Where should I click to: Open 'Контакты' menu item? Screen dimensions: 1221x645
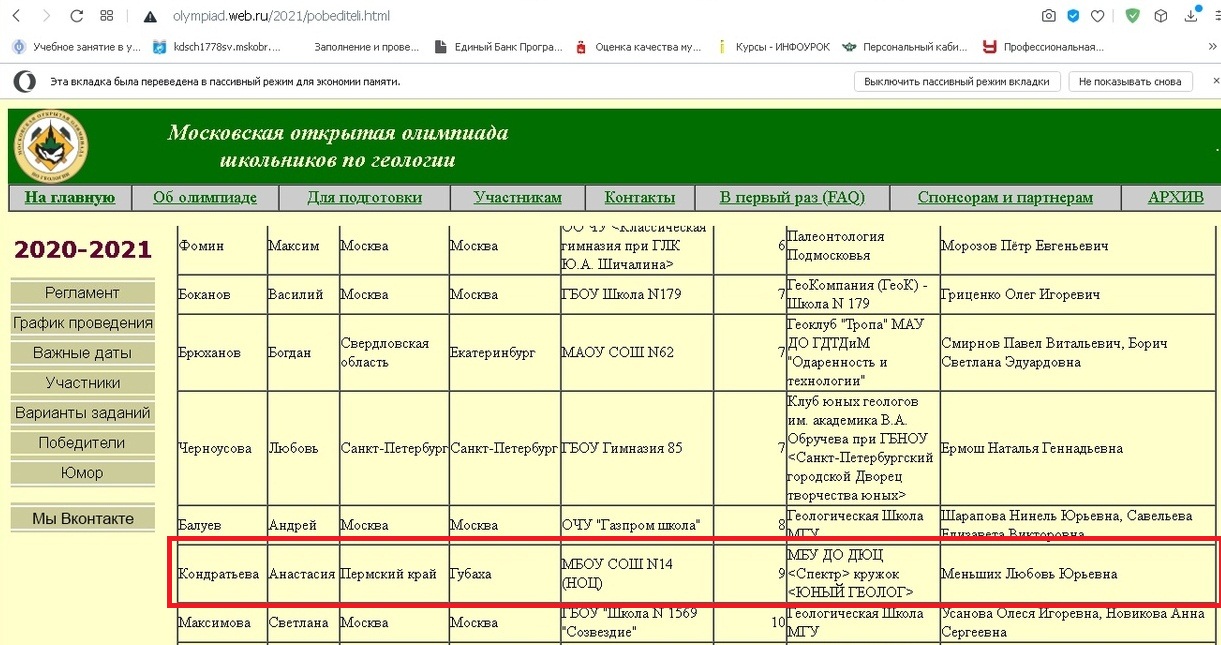pos(640,197)
